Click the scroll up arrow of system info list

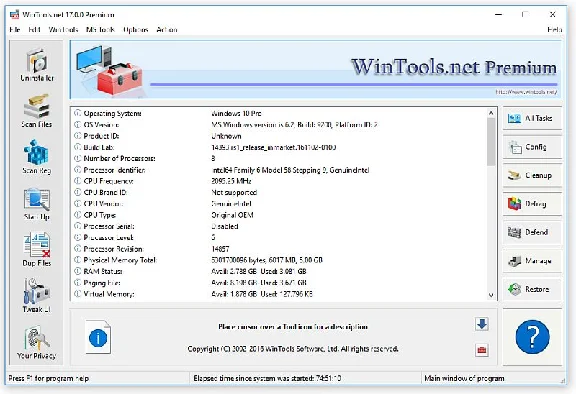pyautogui.click(x=491, y=113)
